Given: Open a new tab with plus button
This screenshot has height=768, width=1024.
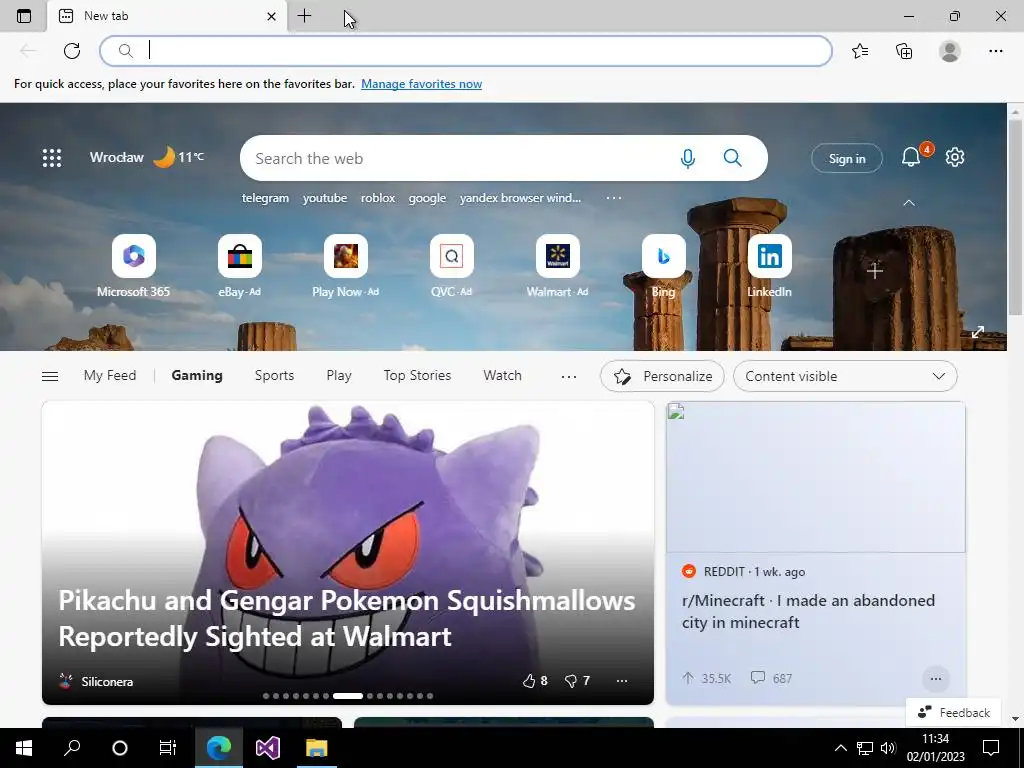Looking at the screenshot, I should (x=304, y=16).
